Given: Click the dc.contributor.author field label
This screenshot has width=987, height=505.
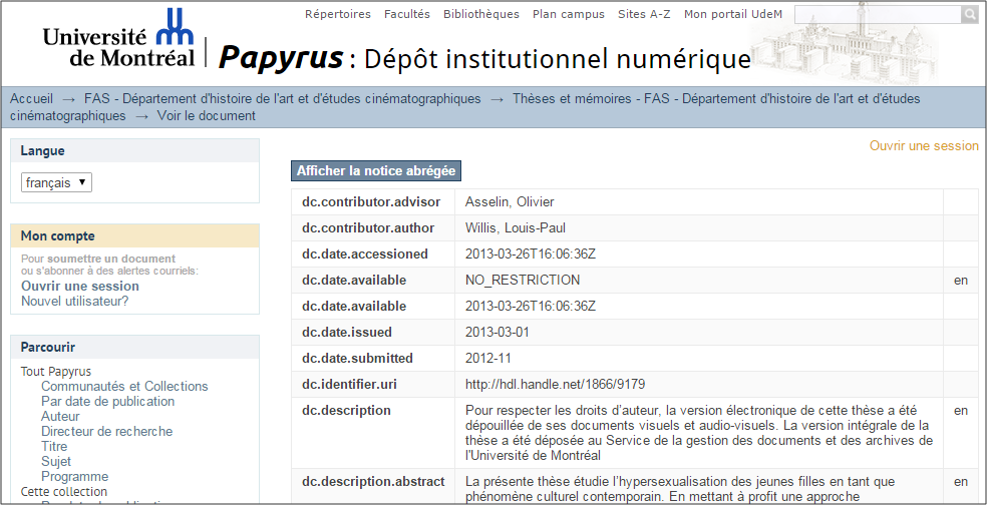Looking at the screenshot, I should pyautogui.click(x=368, y=228).
